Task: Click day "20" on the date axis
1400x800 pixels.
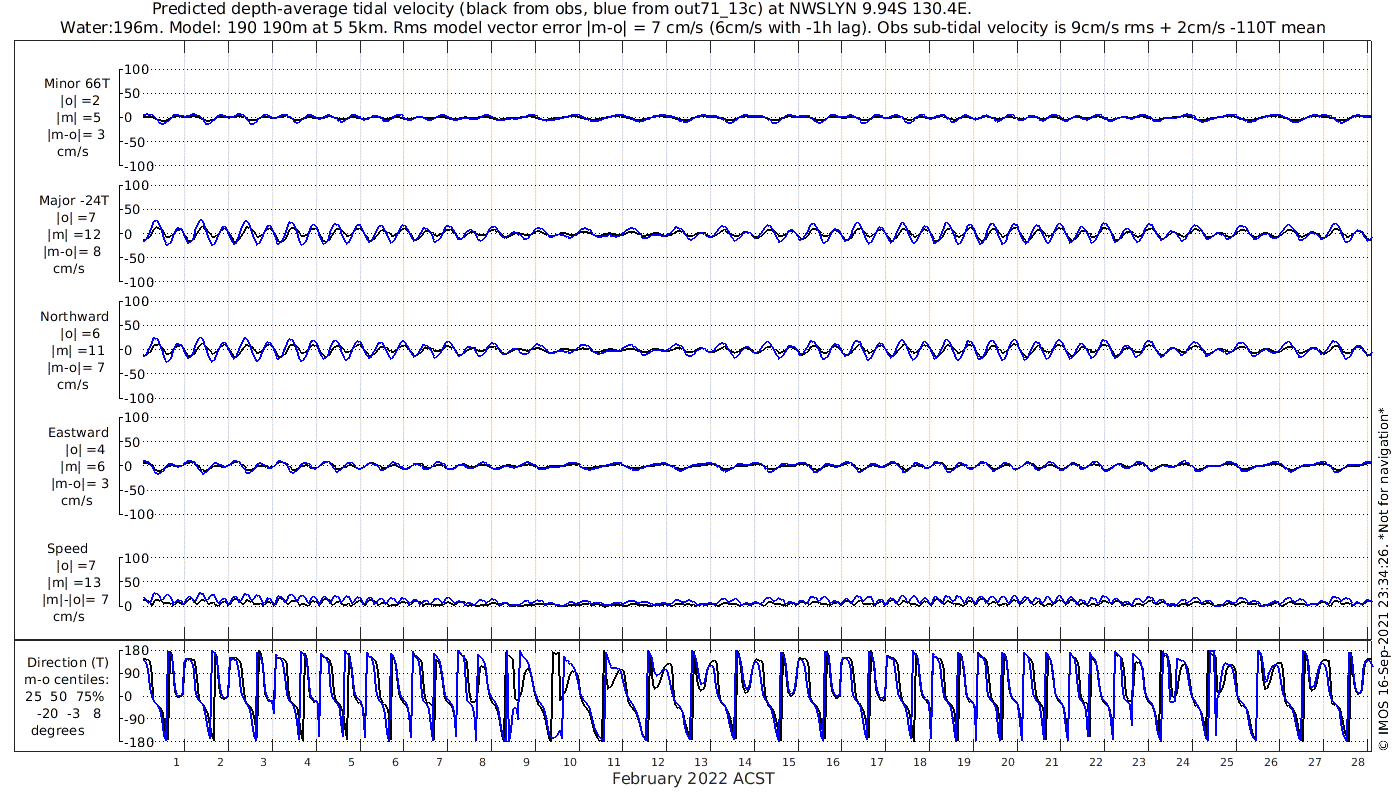Action: [x=1008, y=762]
